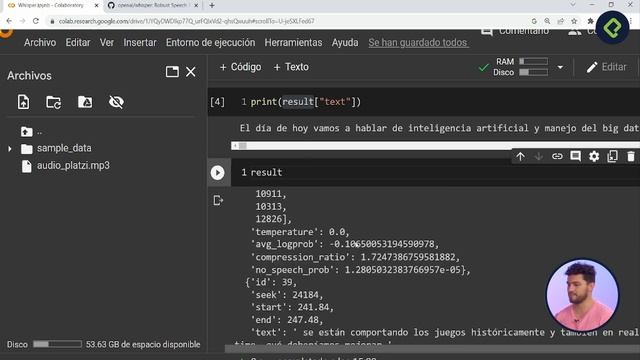Switch to the Whisper Colaboratory browser tab
Screen dimensions: 640x360
(x=51, y=5)
